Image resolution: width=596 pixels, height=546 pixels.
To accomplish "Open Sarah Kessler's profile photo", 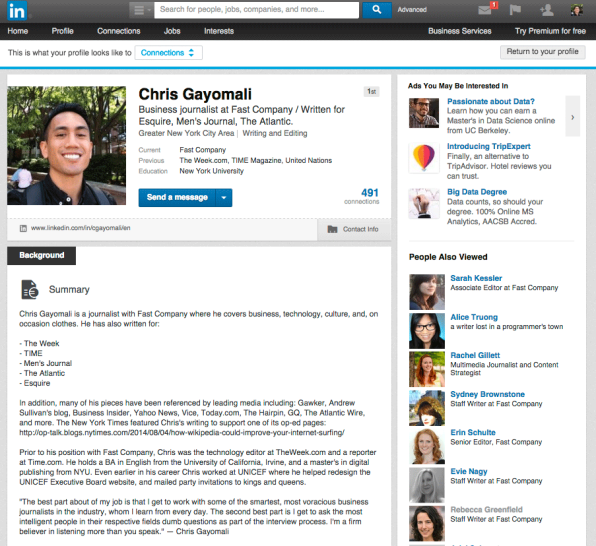I will click(x=427, y=292).
